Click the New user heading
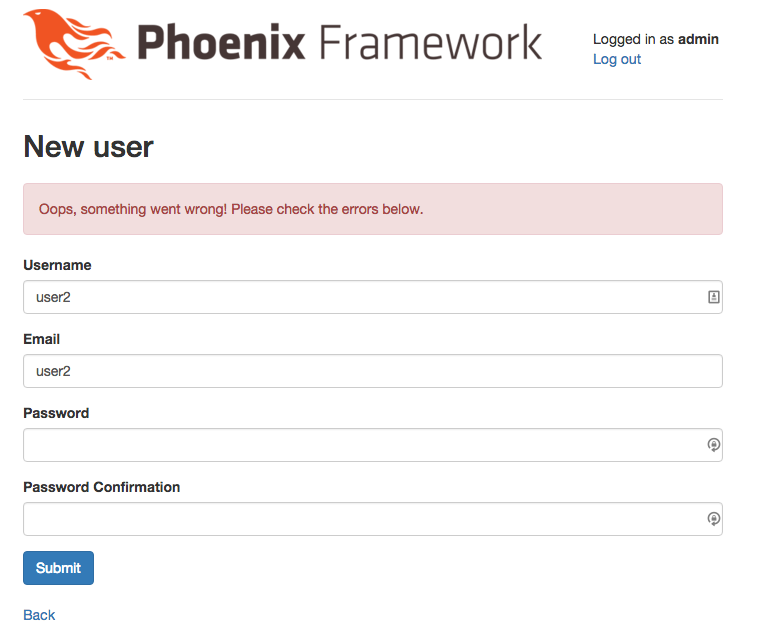Image resolution: width=773 pixels, height=633 pixels. [x=88, y=147]
